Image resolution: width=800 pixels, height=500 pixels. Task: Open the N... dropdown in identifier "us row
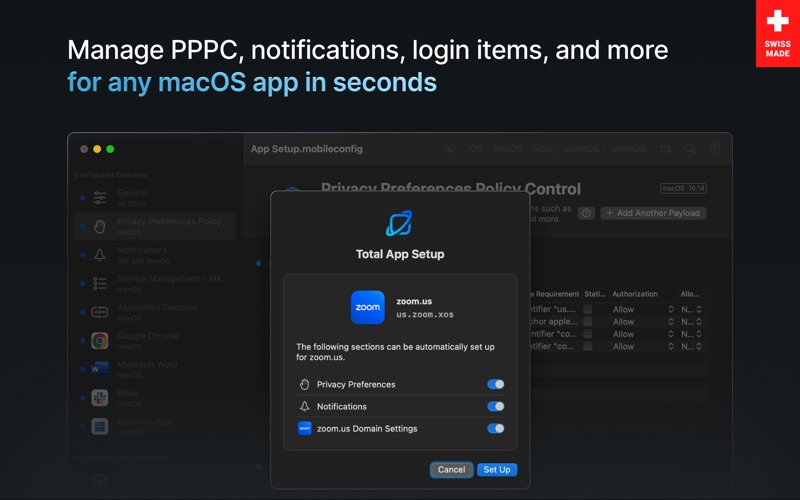[691, 309]
